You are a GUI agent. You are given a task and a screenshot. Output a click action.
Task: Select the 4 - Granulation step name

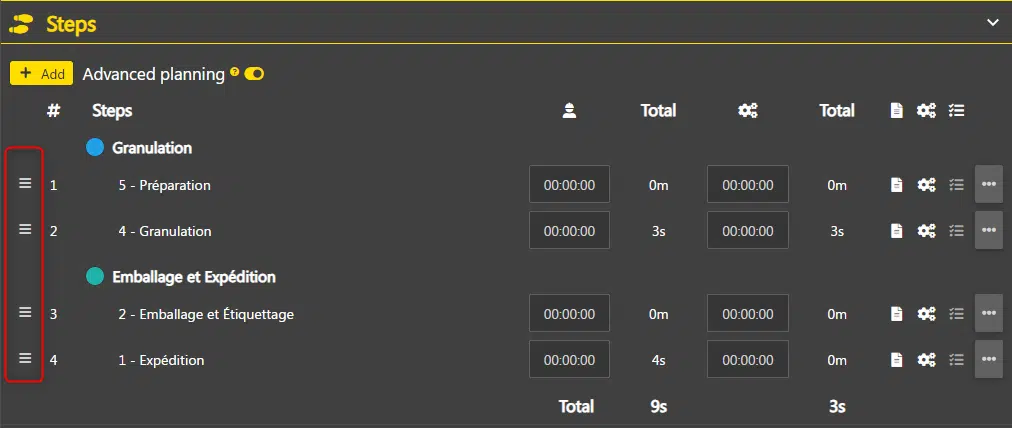coord(165,231)
